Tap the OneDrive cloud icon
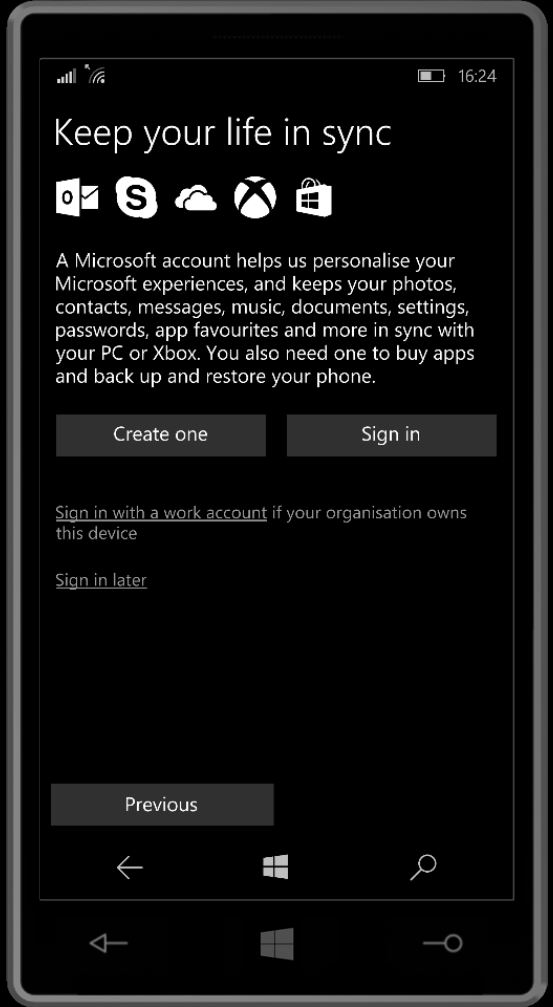Viewport: 553px width, 1007px height. tap(195, 198)
